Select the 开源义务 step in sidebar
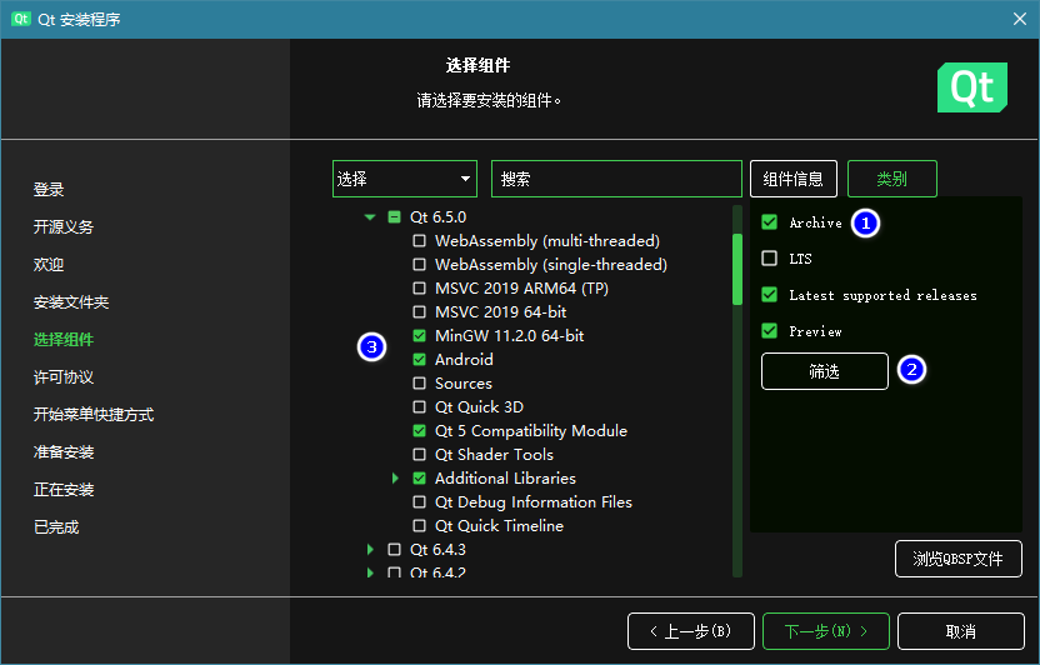Image resolution: width=1040 pixels, height=665 pixels. [x=64, y=227]
